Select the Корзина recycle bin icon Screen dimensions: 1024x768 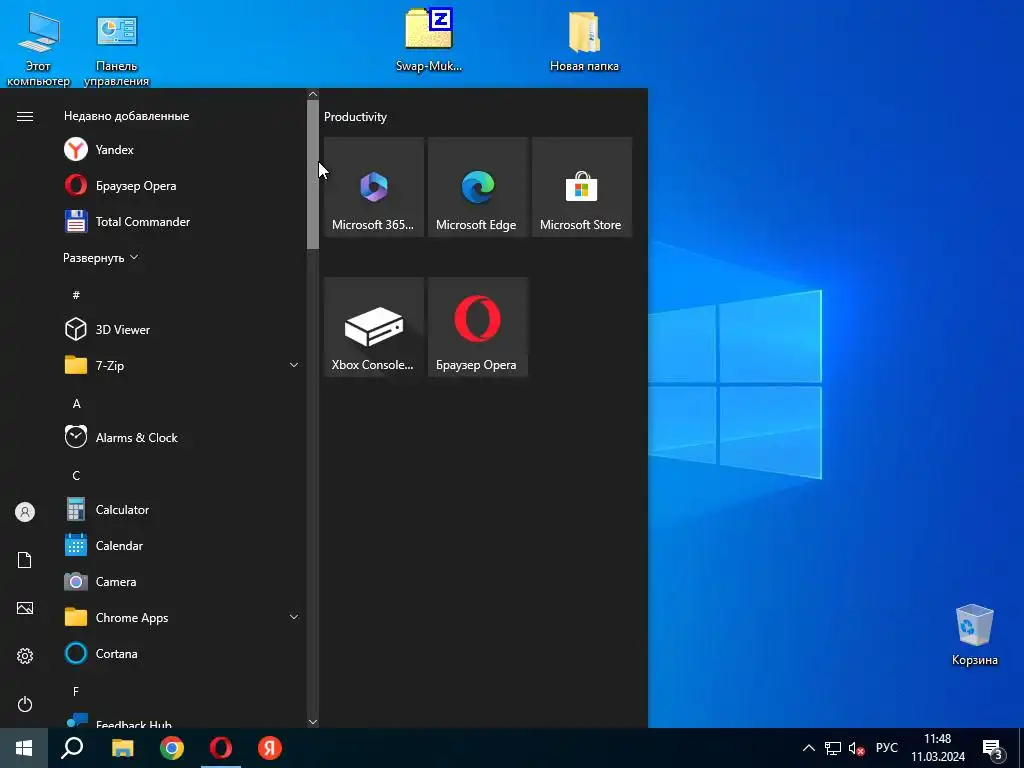click(974, 635)
